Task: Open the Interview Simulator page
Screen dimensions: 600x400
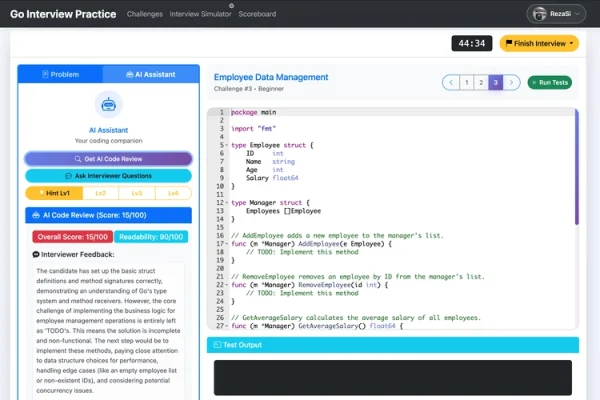Action: click(201, 14)
